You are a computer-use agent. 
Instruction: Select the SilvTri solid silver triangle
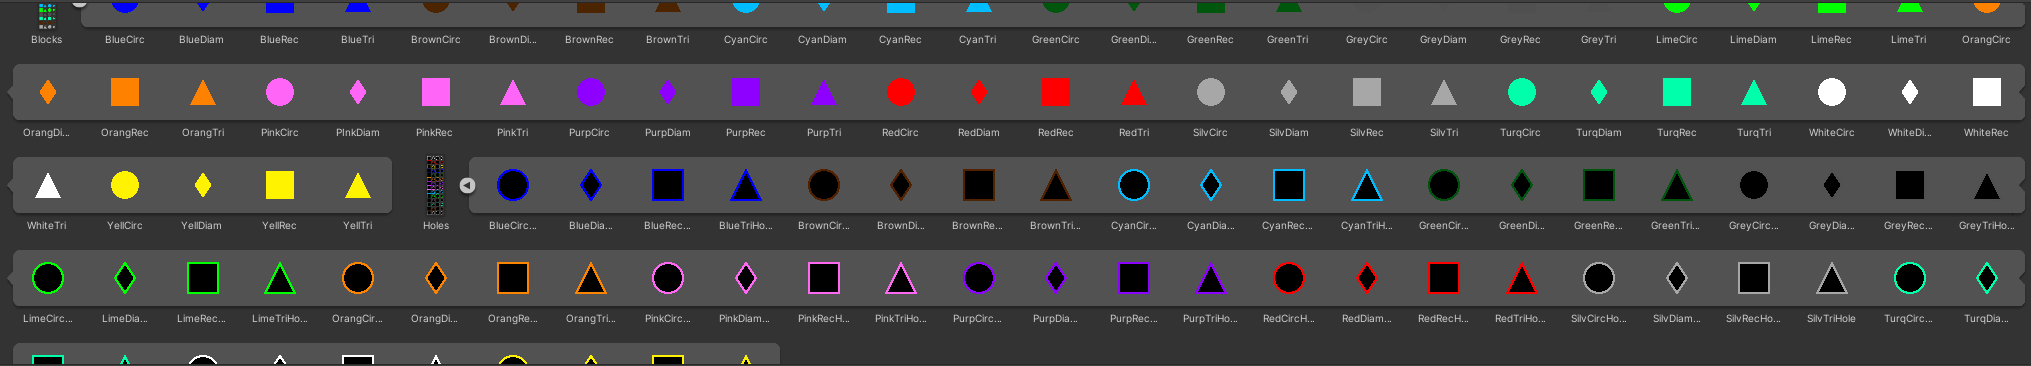pos(1444,92)
